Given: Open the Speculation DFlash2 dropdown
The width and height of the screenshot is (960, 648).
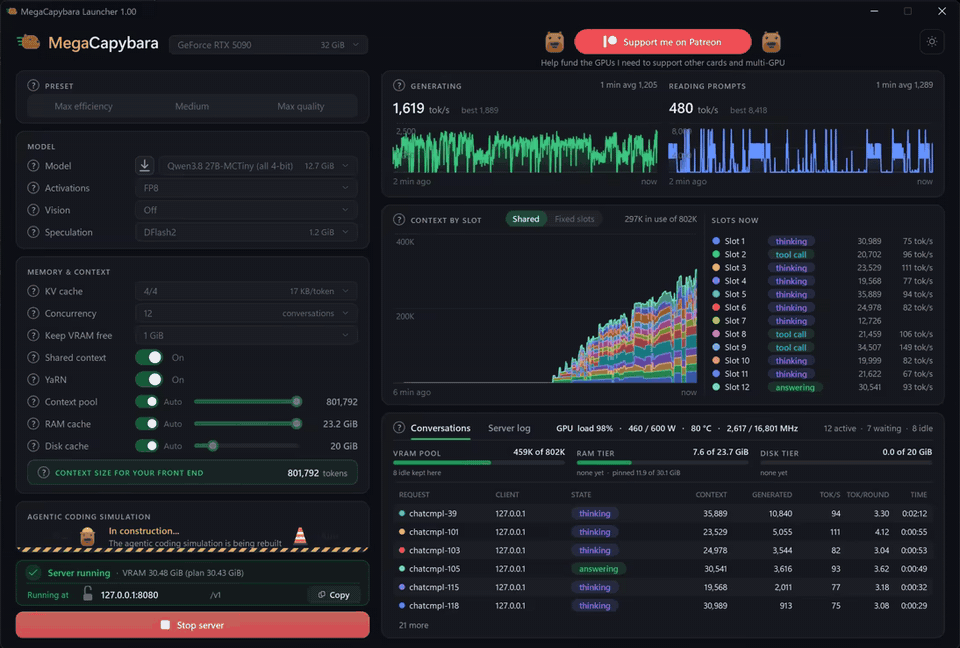Looking at the screenshot, I should [x=246, y=232].
